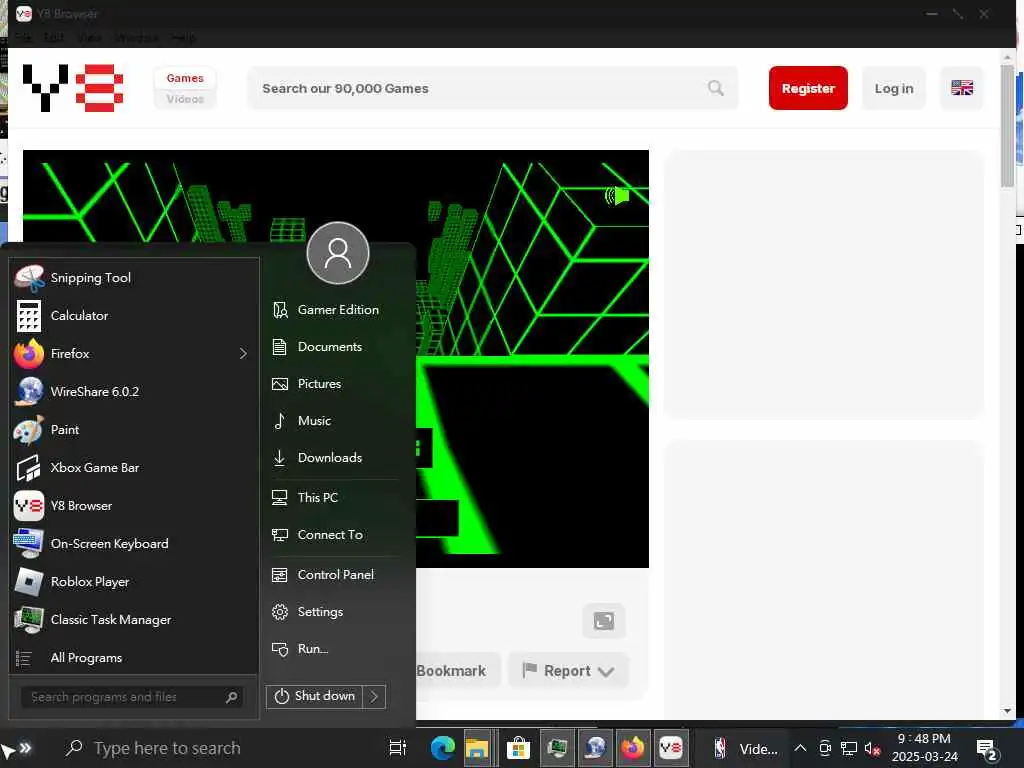Open Pictures folder

coord(336,384)
